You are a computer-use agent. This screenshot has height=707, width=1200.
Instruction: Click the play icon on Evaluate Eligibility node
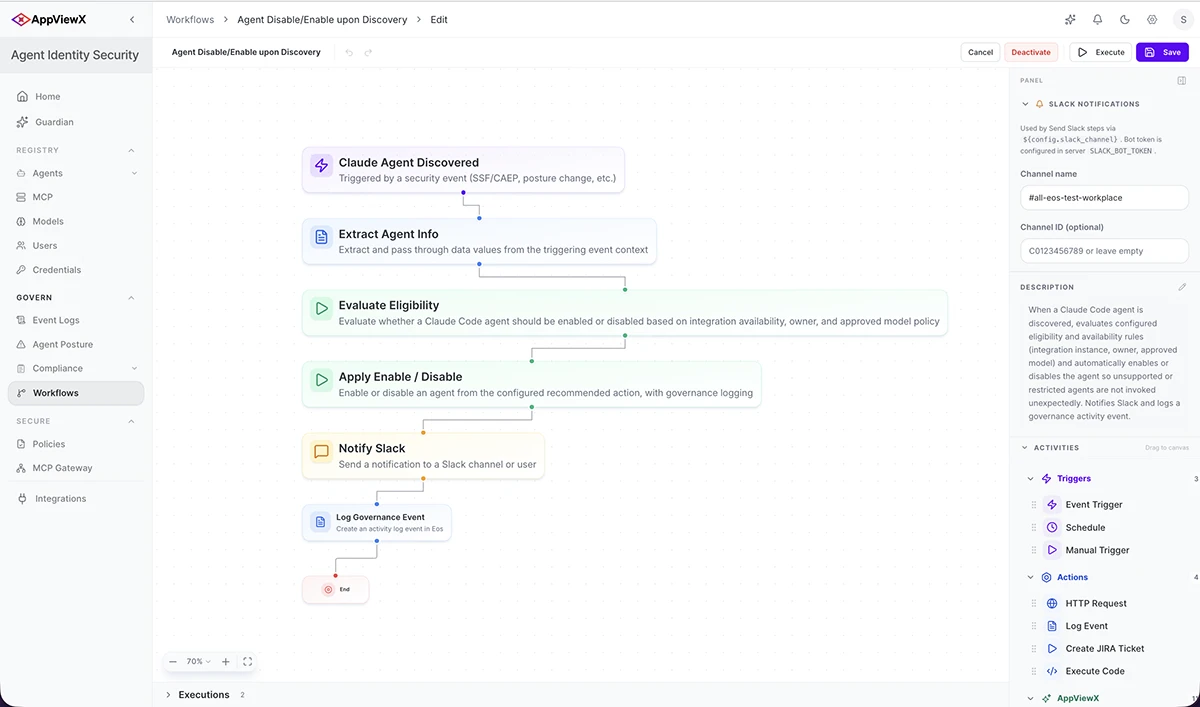pyautogui.click(x=321, y=309)
